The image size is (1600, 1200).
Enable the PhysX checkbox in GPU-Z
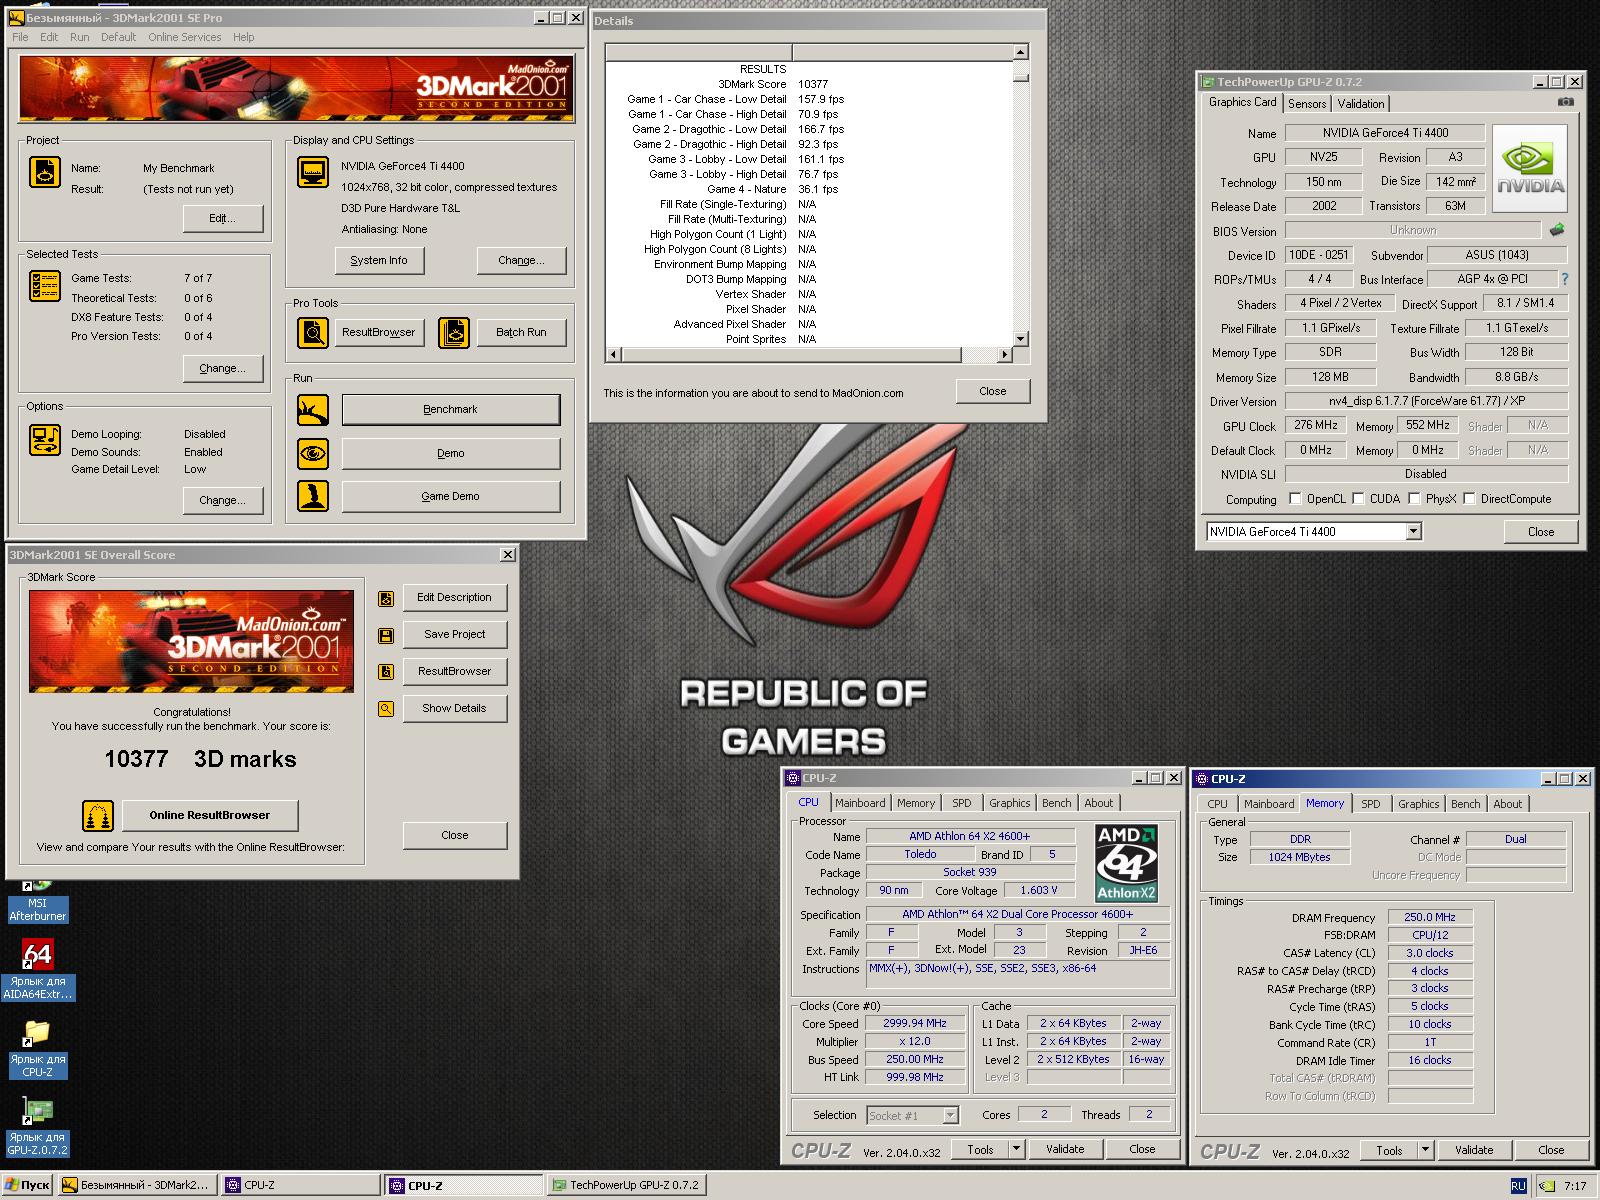[x=1414, y=498]
